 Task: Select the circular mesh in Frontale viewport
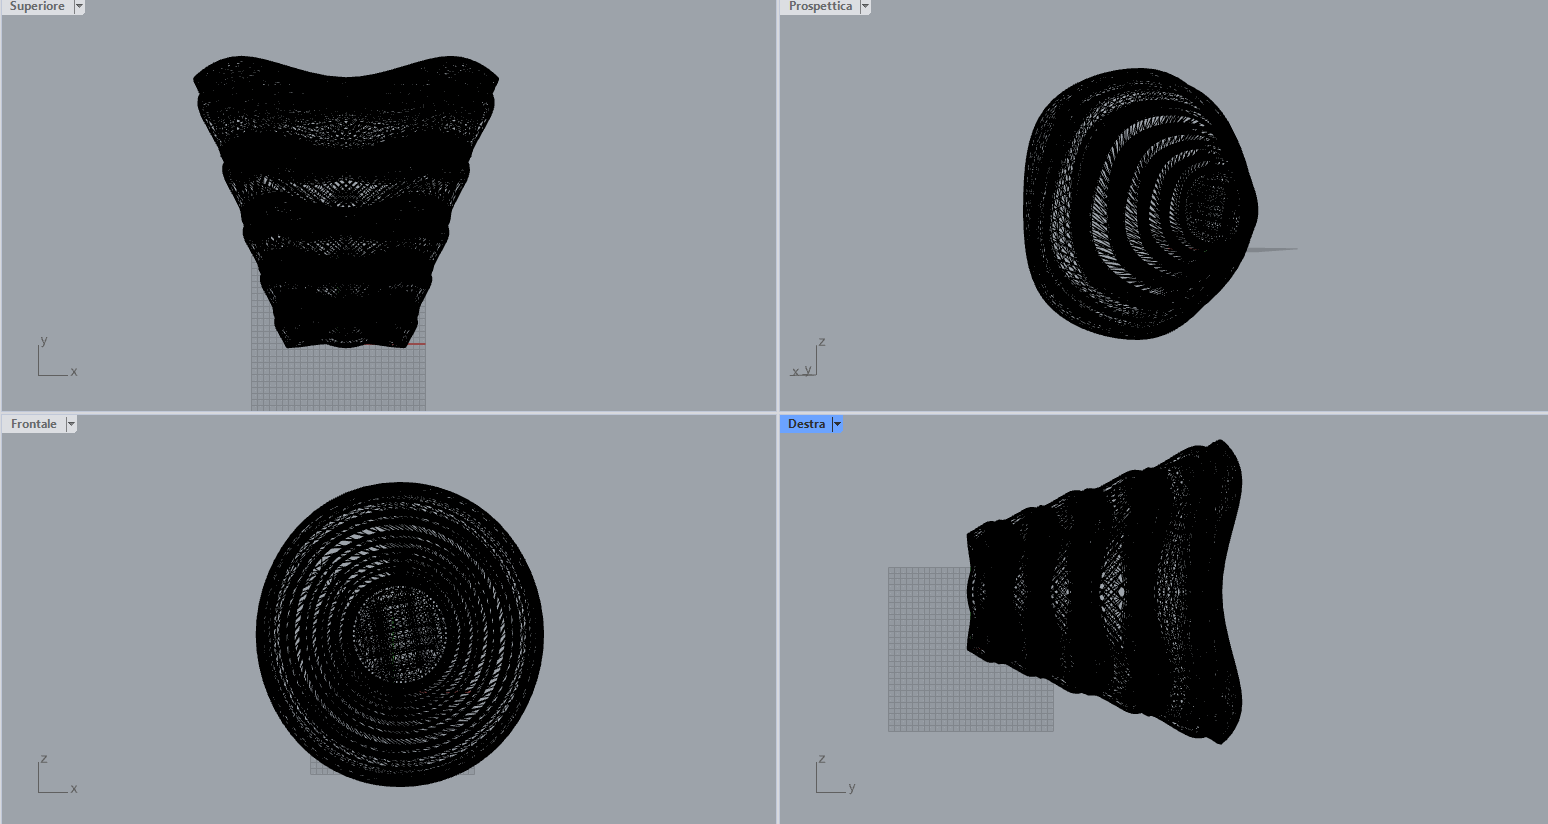400,634
